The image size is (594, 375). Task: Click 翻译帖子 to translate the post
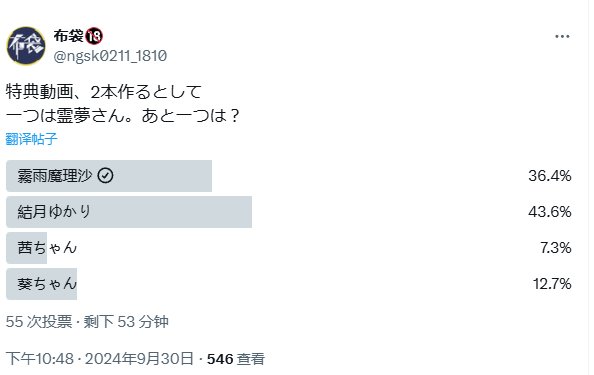31,139
